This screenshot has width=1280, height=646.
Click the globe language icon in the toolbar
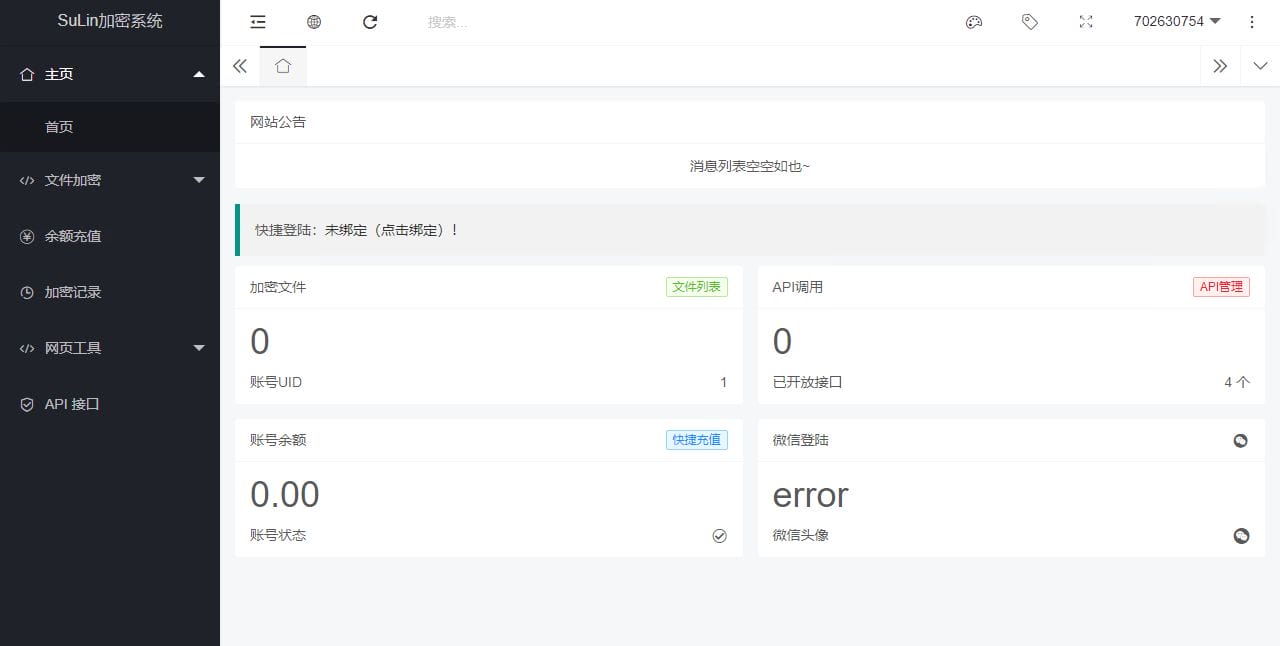(314, 21)
